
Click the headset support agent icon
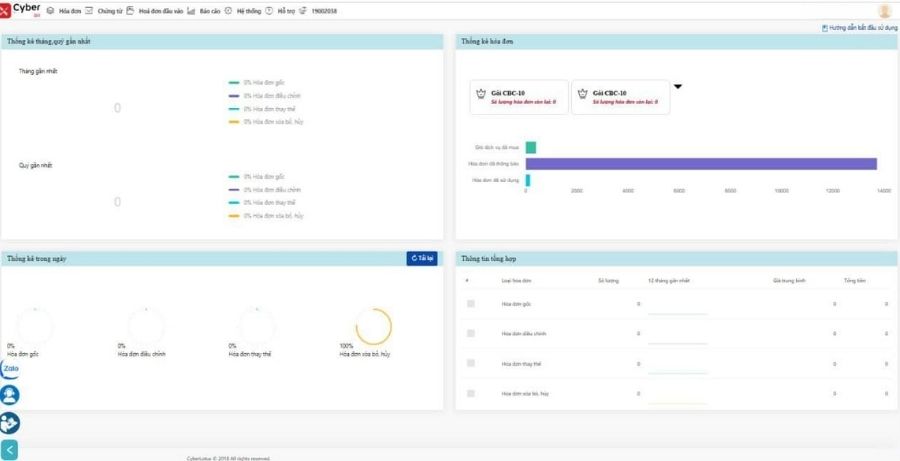pyautogui.click(x=10, y=395)
